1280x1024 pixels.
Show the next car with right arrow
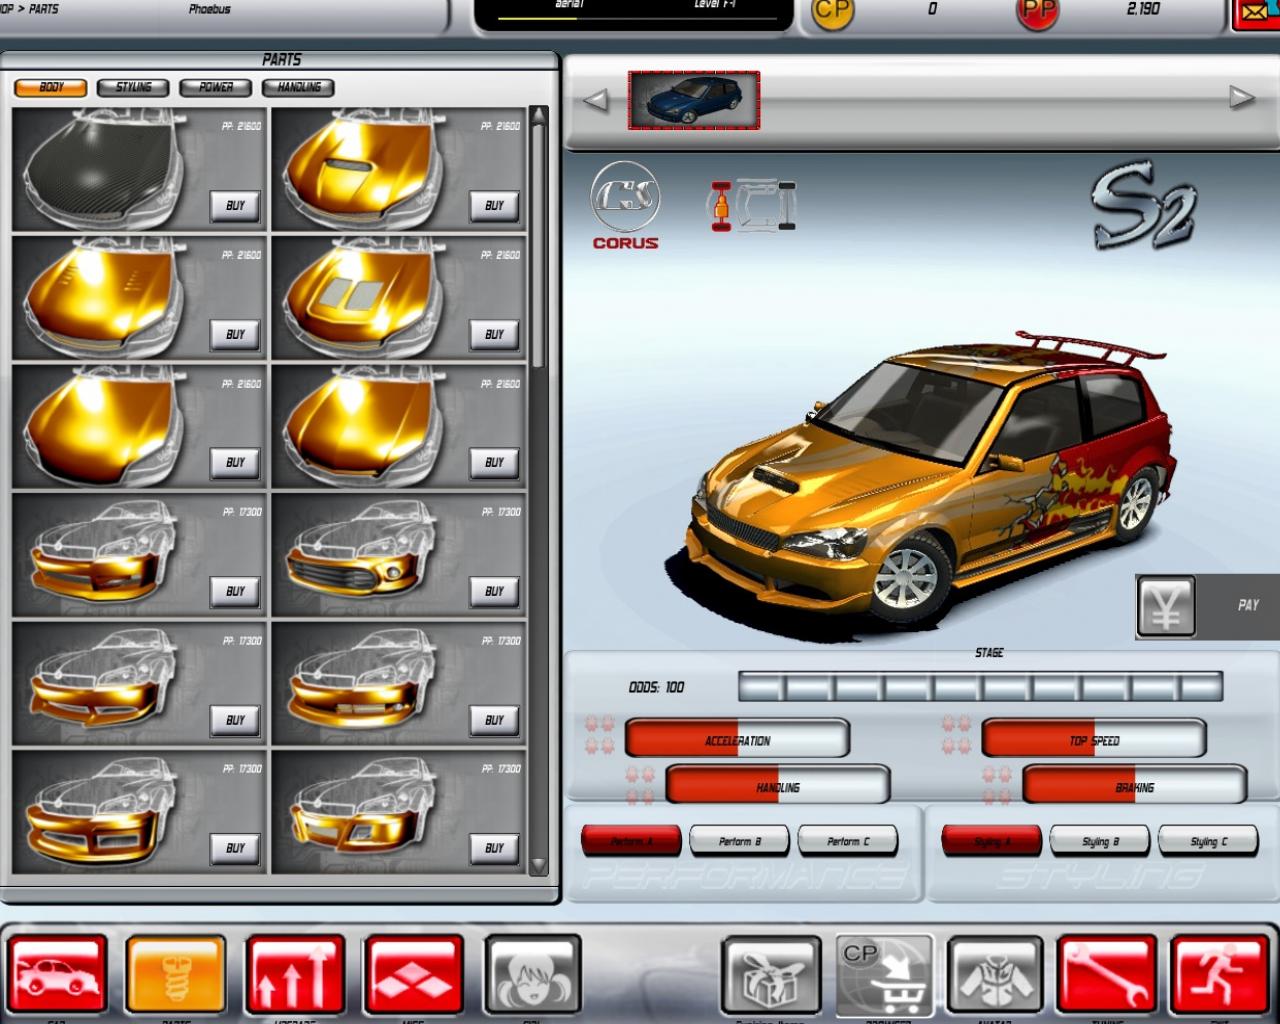(x=1241, y=98)
